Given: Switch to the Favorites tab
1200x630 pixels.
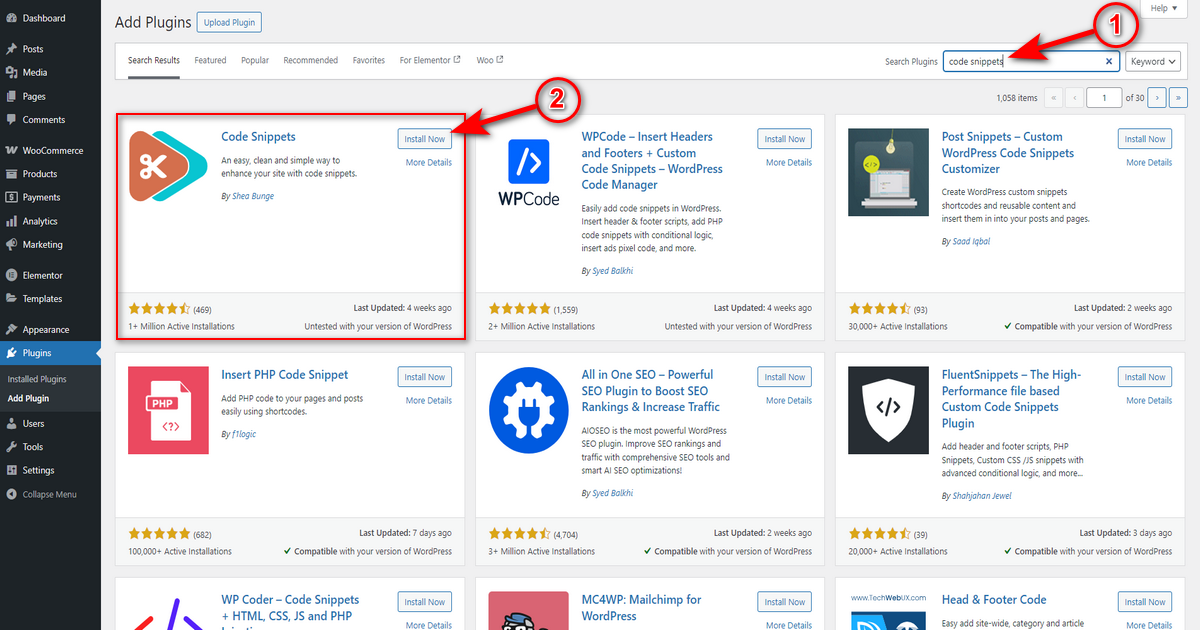Looking at the screenshot, I should click(x=369, y=60).
